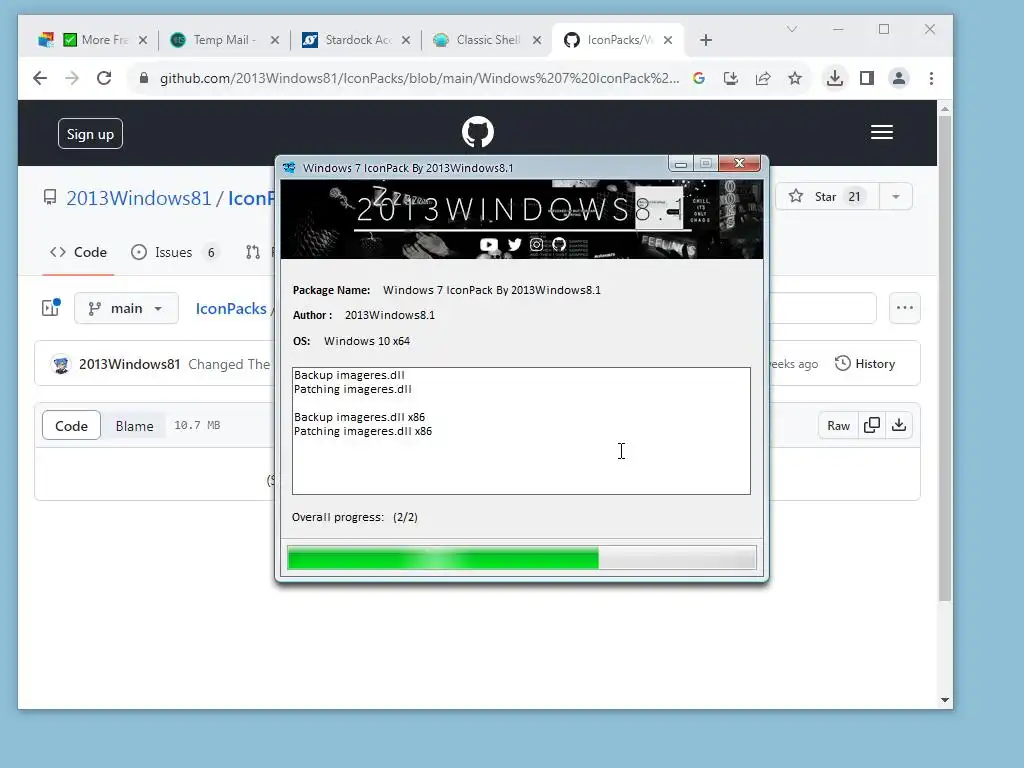Switch to the Classic Shell tab

tap(487, 40)
